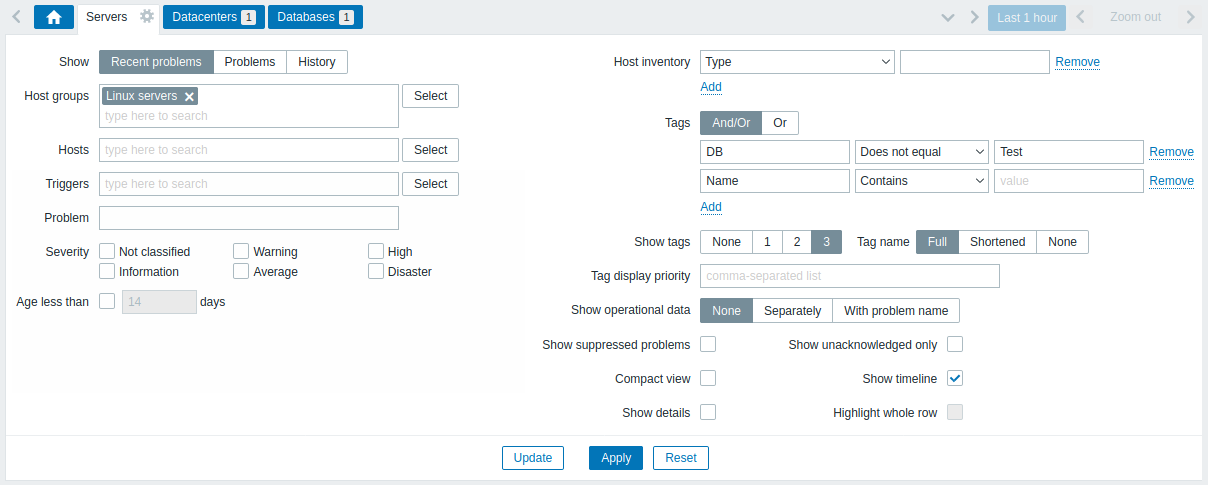Click the previous tab arrow at far left
Viewport: 1208px width, 485px height.
point(16,17)
